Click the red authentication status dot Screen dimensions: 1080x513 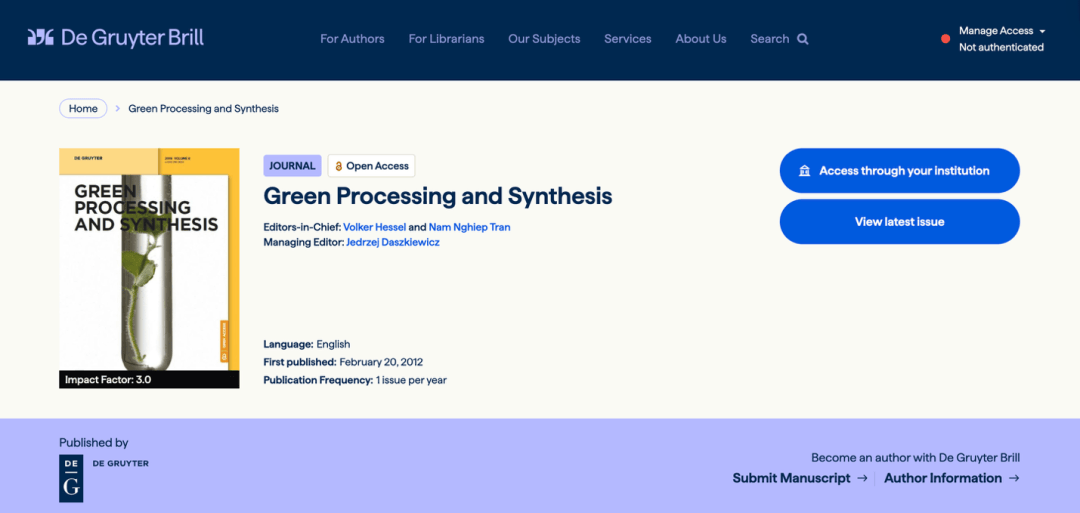946,39
